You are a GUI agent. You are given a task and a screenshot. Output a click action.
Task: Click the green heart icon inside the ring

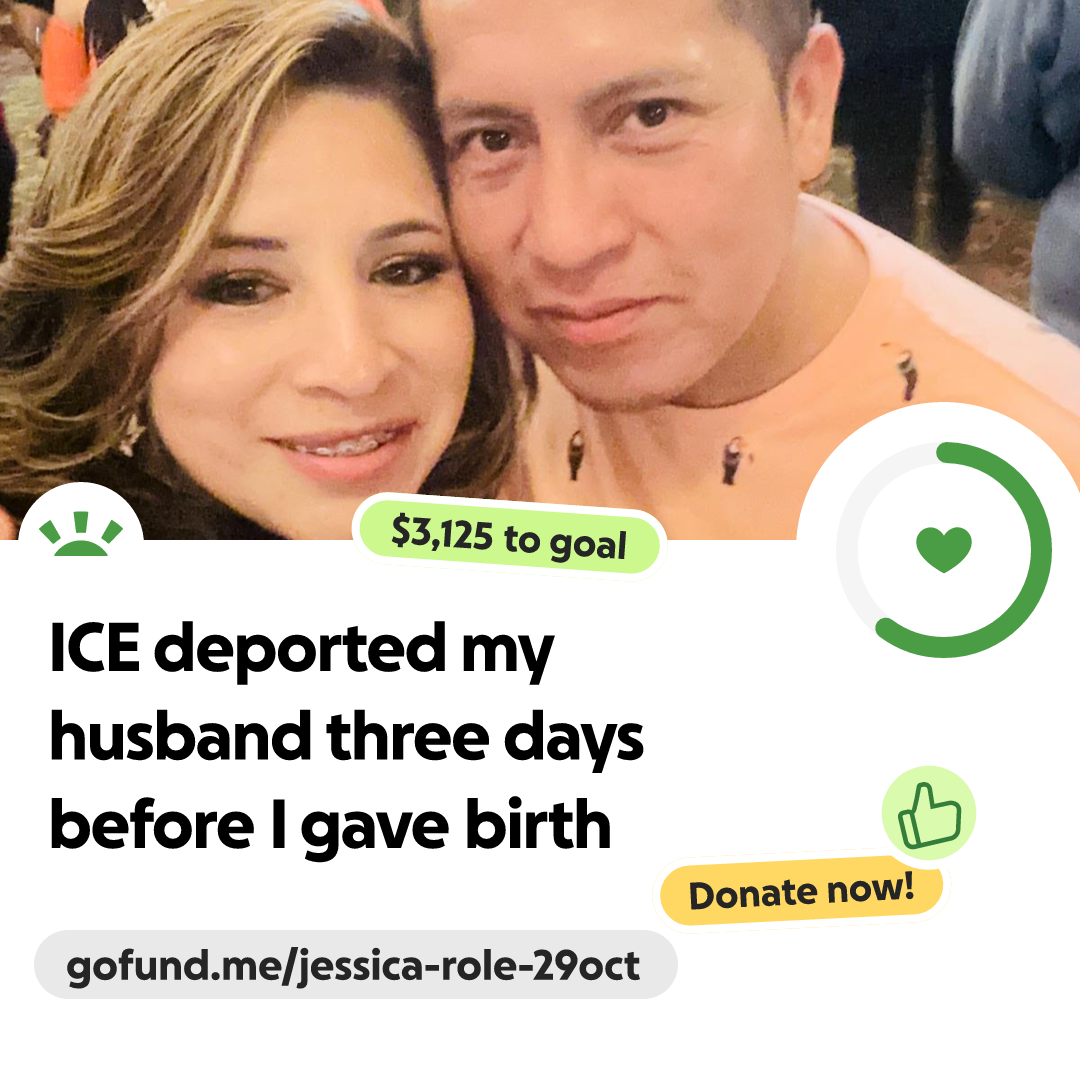click(944, 549)
